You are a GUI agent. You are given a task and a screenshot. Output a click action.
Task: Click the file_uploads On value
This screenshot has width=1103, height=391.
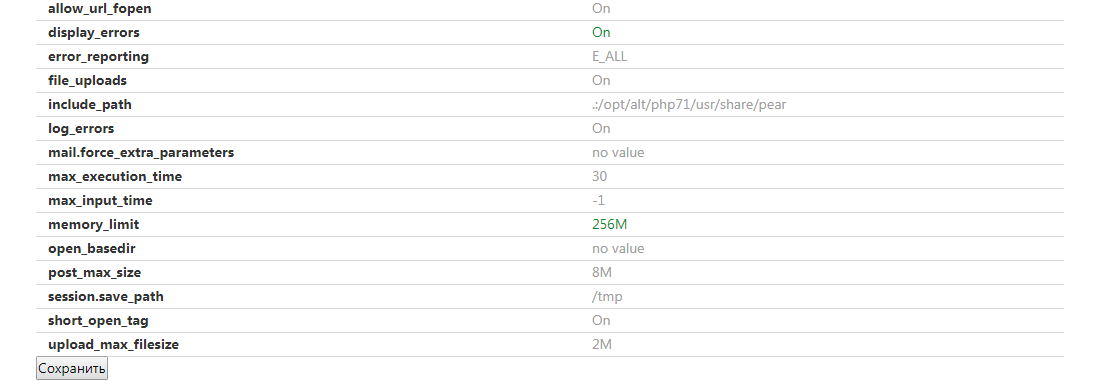point(601,80)
